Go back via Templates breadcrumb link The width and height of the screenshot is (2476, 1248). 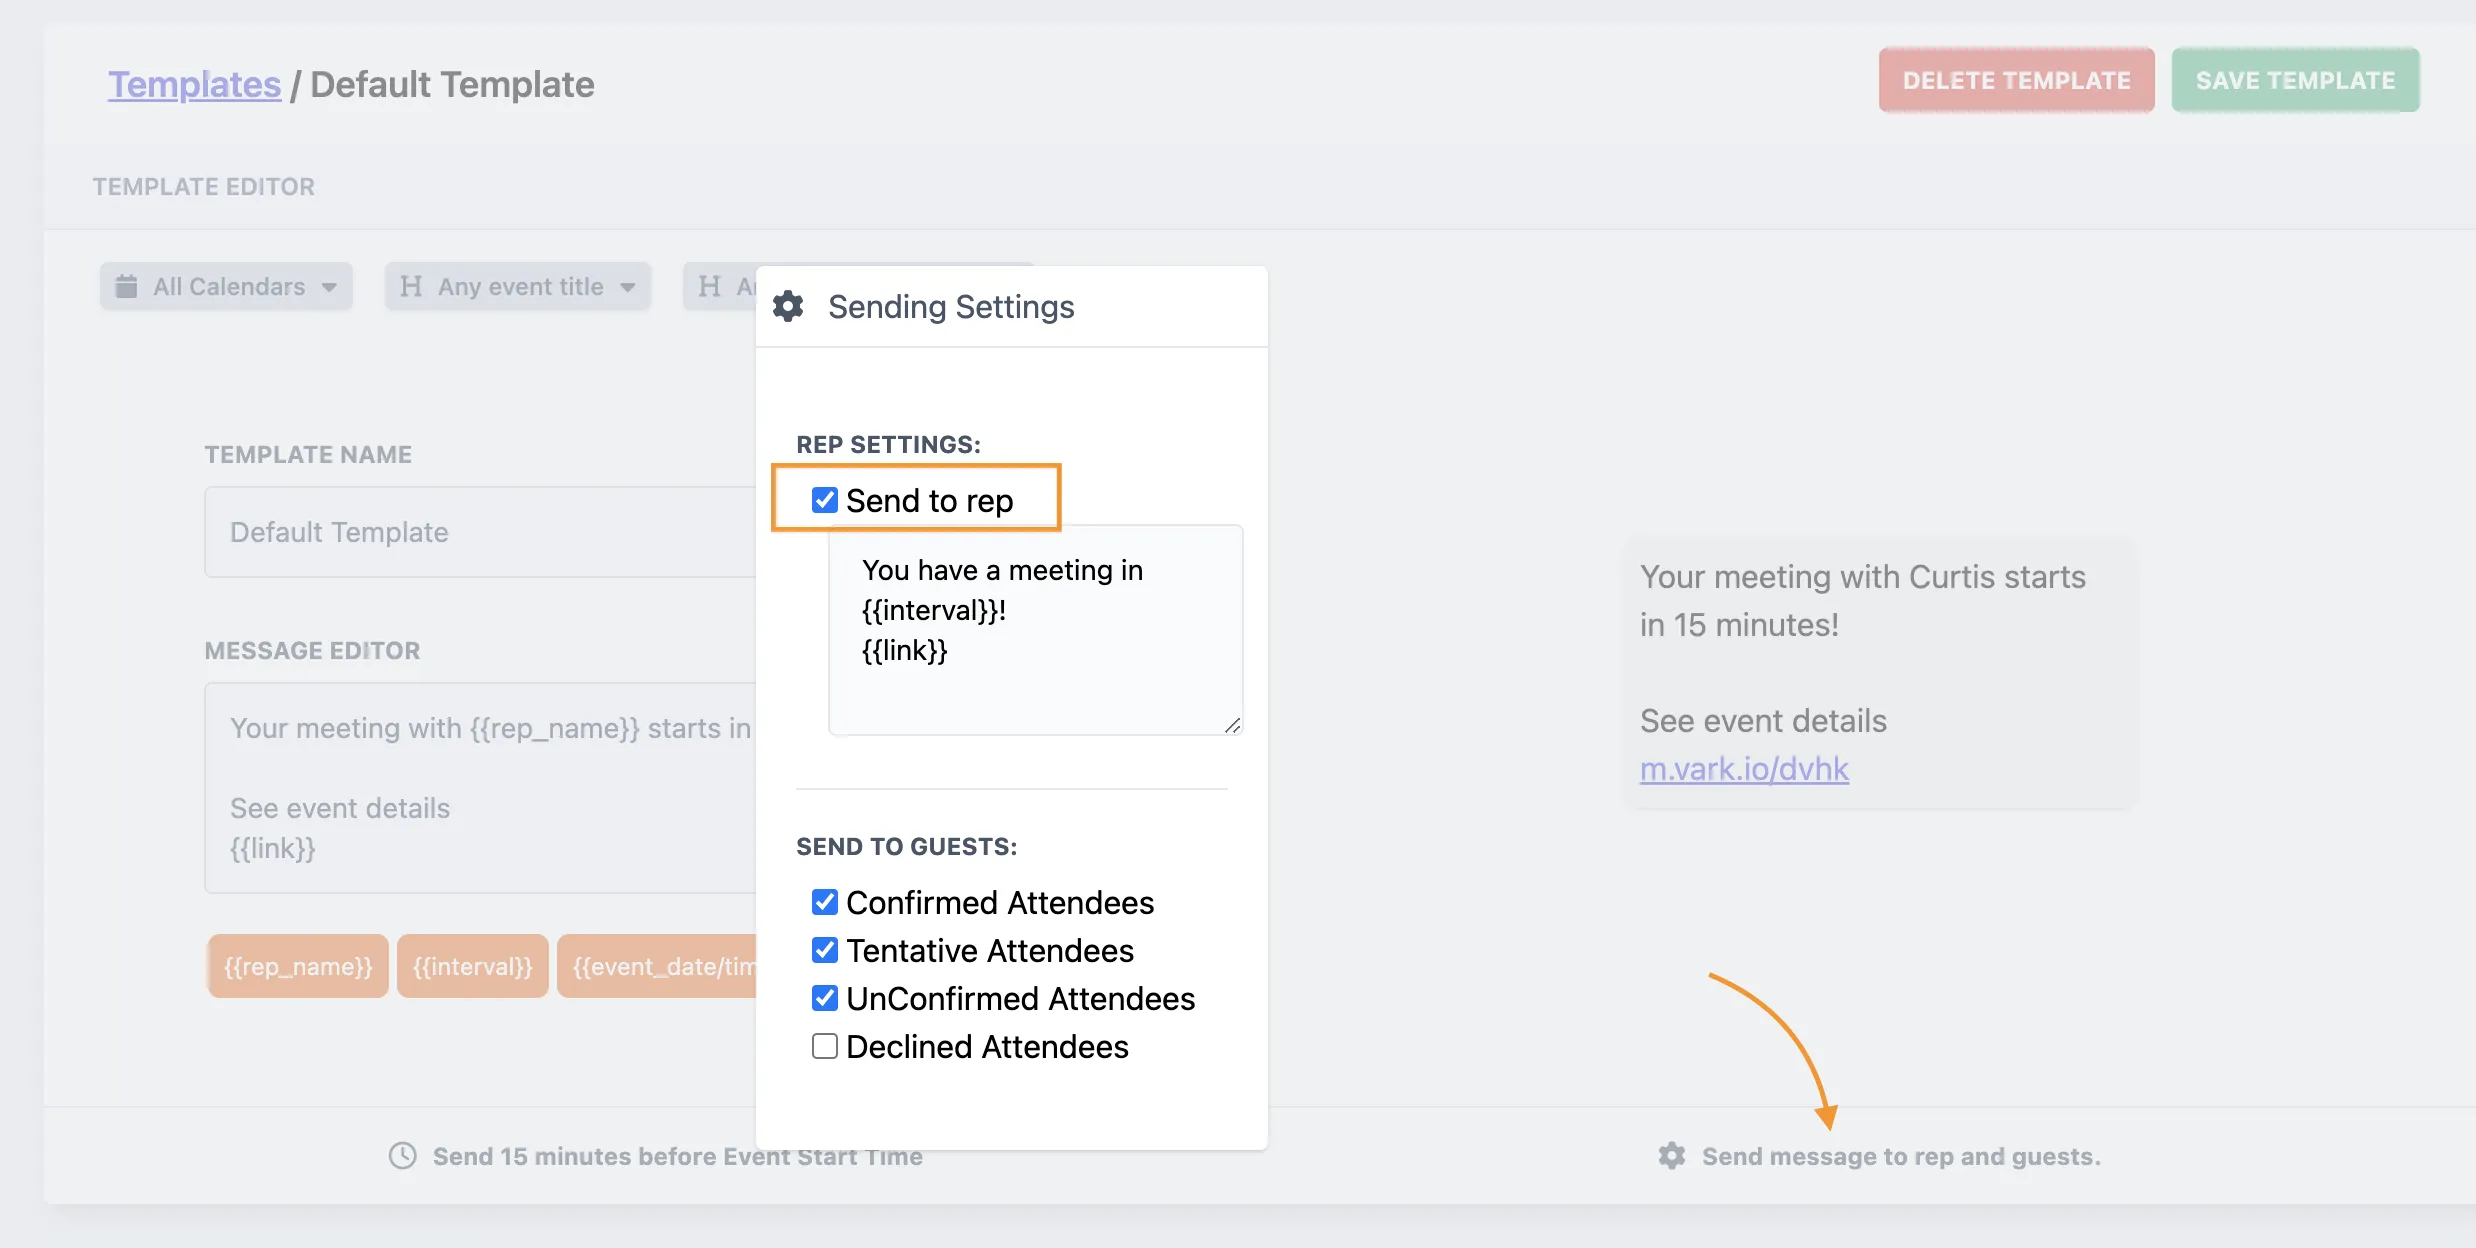[194, 84]
